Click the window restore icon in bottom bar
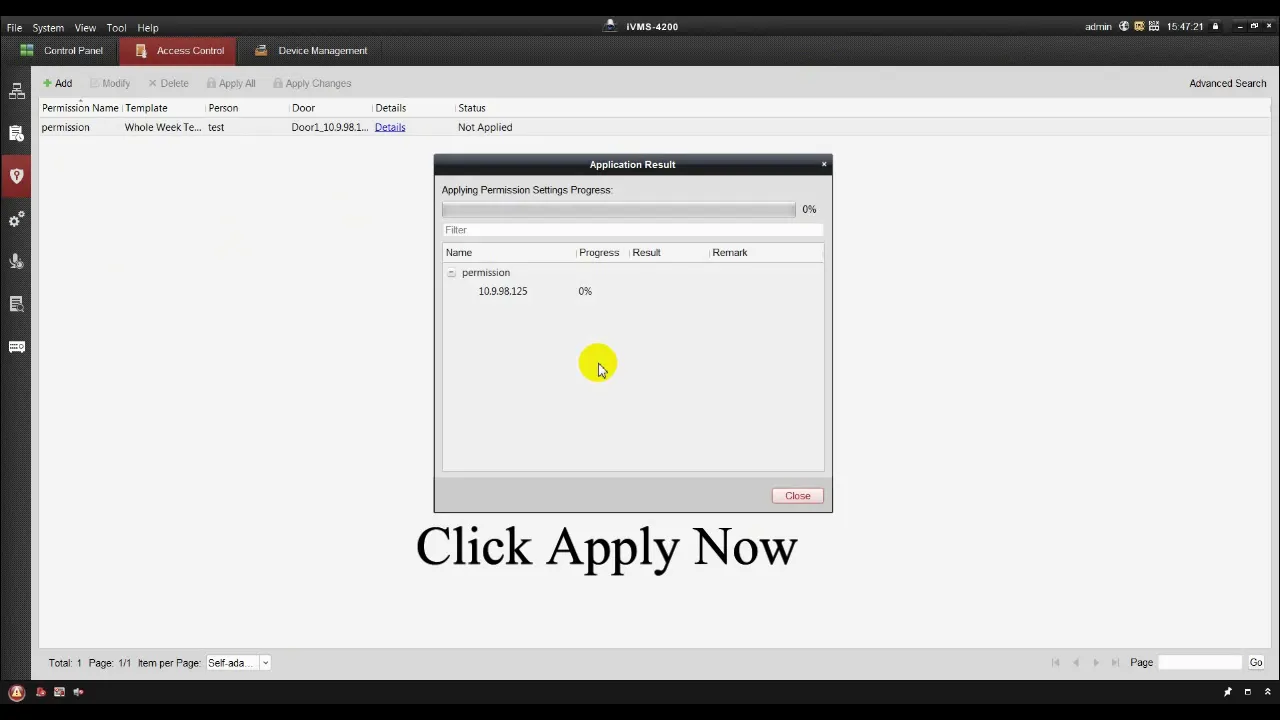 click(x=1248, y=692)
